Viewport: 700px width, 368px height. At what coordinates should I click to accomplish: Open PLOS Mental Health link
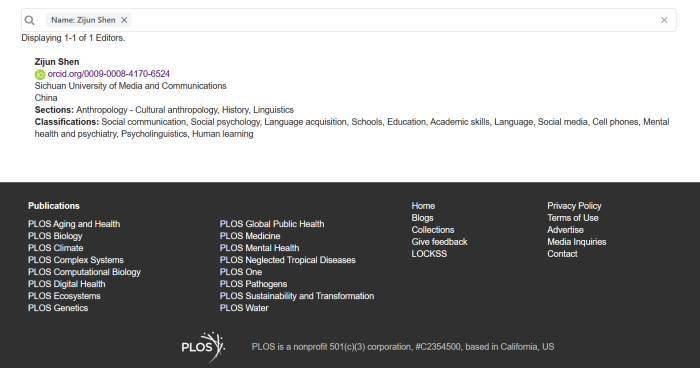click(259, 248)
